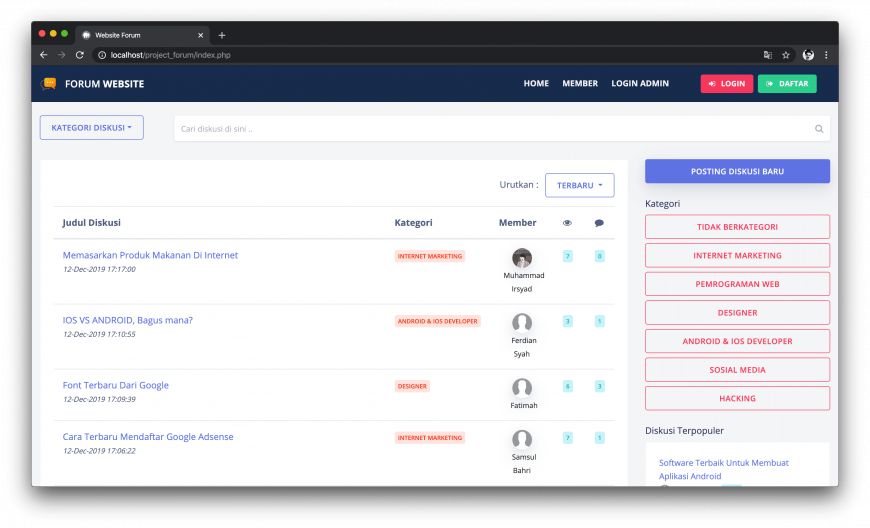Click the Member column header
The width and height of the screenshot is (870, 528).
pos(518,222)
